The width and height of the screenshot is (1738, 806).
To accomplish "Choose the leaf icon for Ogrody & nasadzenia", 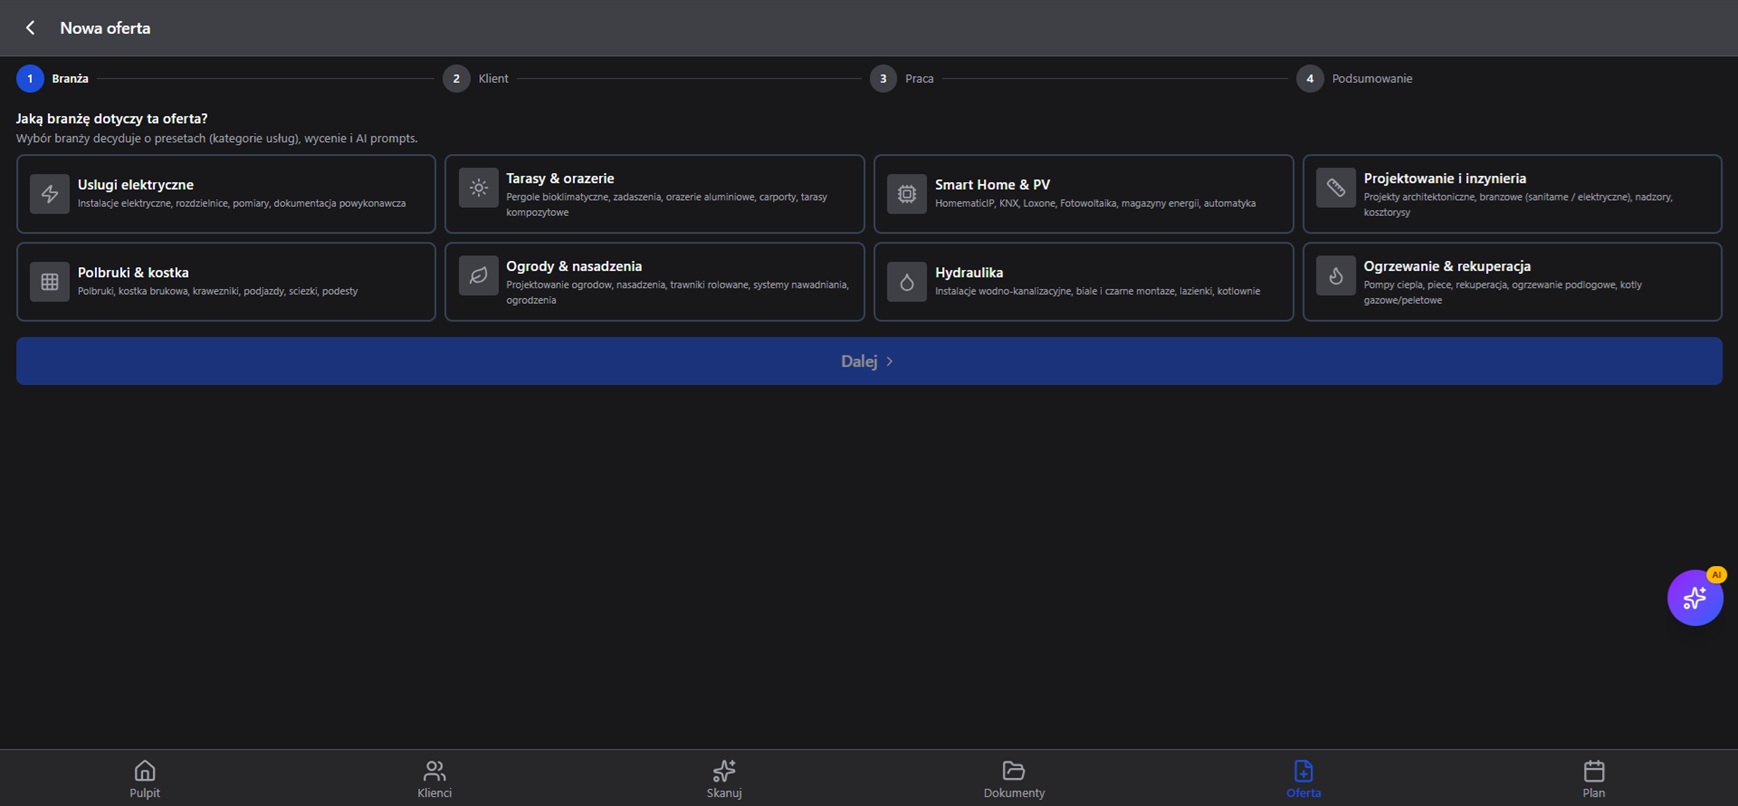I will tap(478, 276).
